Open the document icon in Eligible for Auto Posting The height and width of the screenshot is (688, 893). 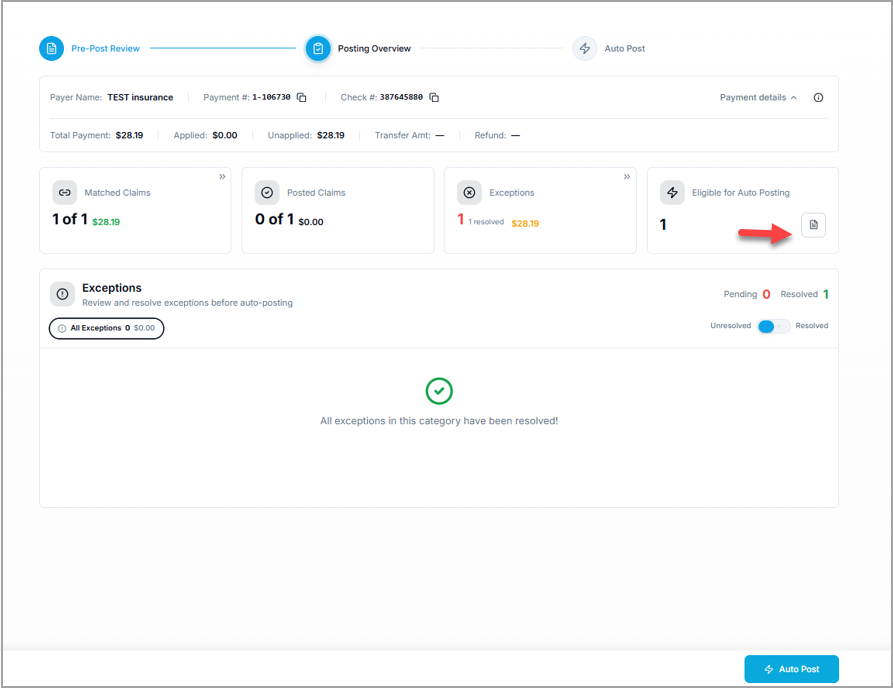(813, 225)
